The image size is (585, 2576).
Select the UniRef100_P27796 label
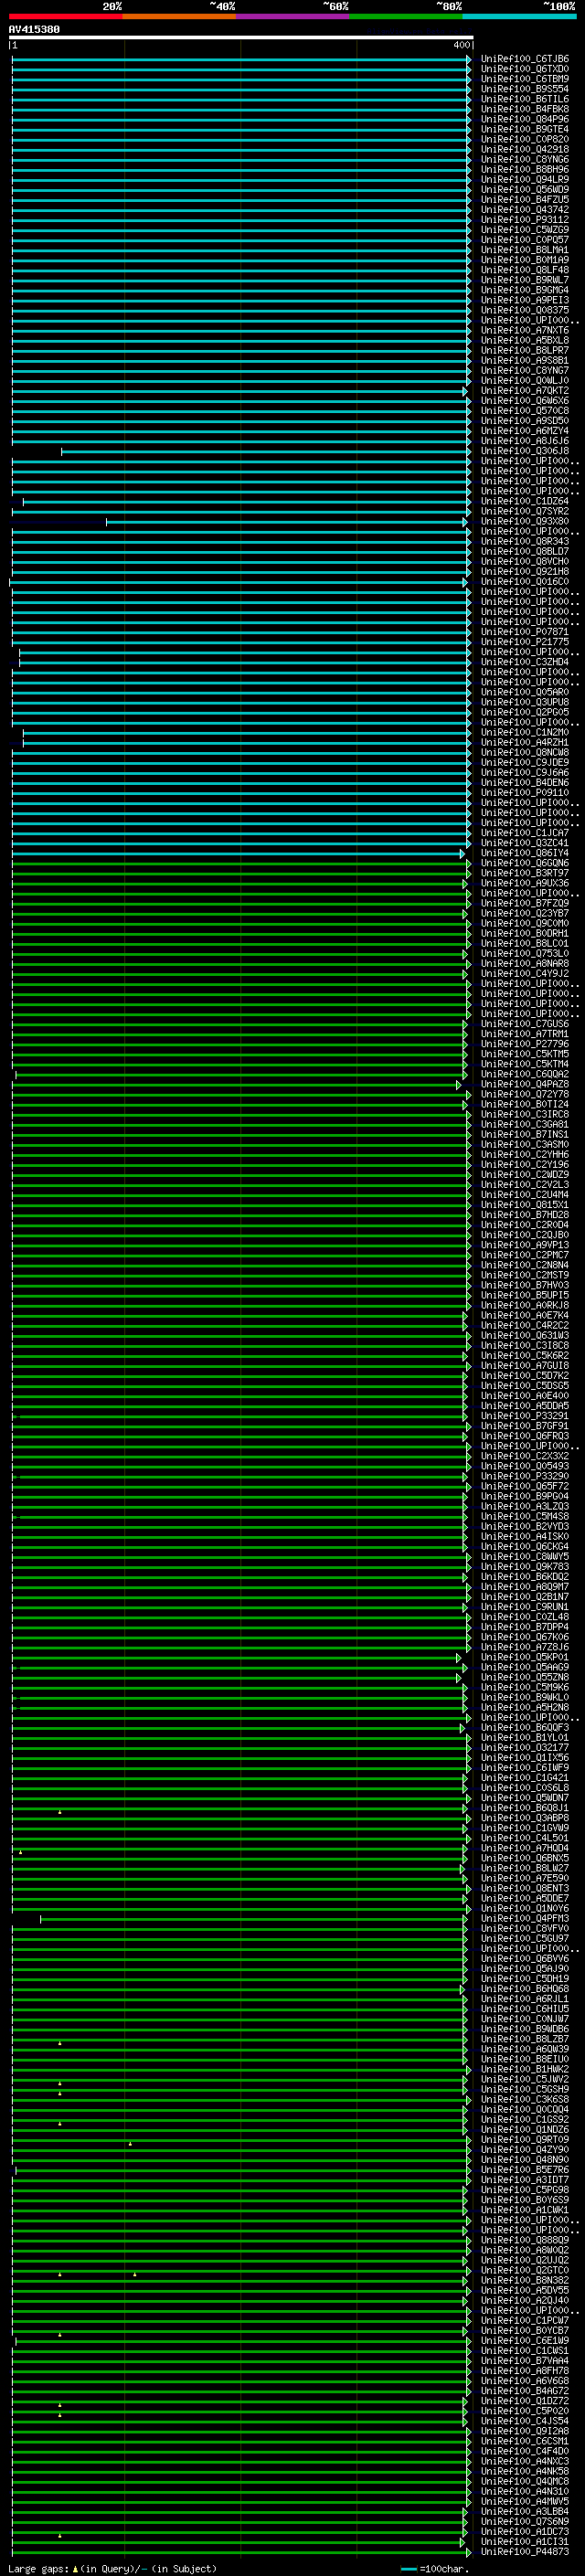pyautogui.click(x=525, y=1044)
